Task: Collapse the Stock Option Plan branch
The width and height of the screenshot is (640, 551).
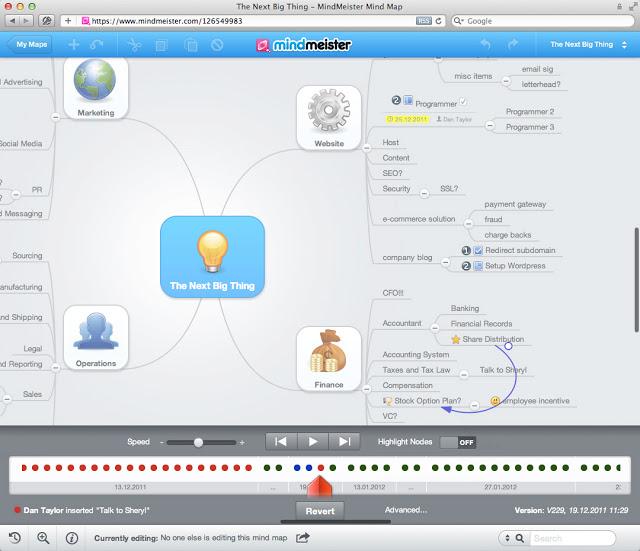Action: click(474, 405)
